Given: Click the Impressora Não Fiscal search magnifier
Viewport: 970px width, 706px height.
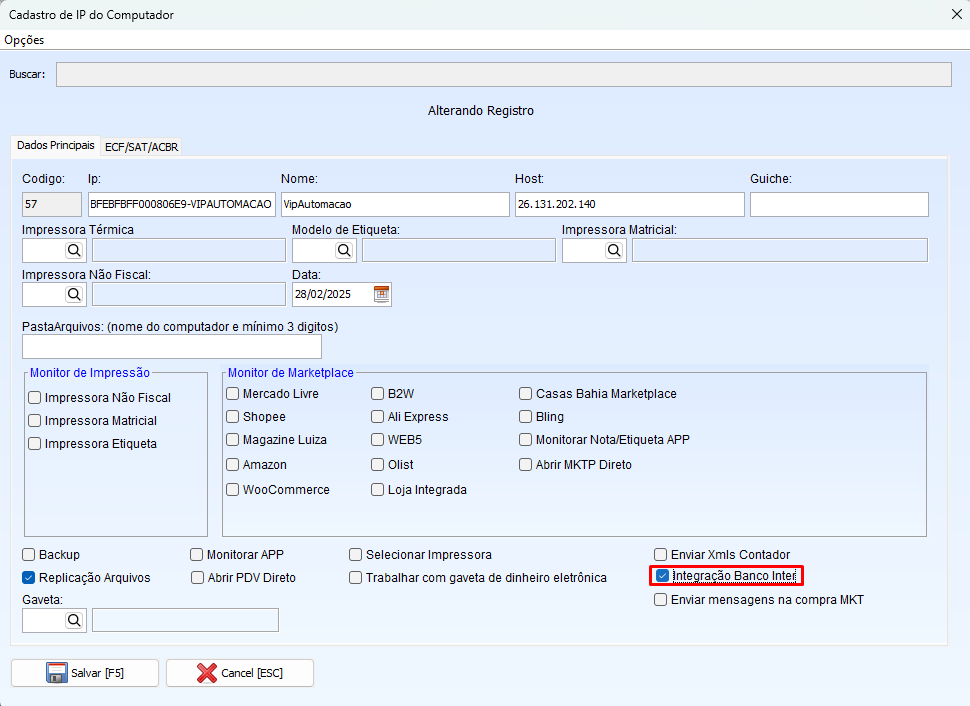Looking at the screenshot, I should point(74,294).
